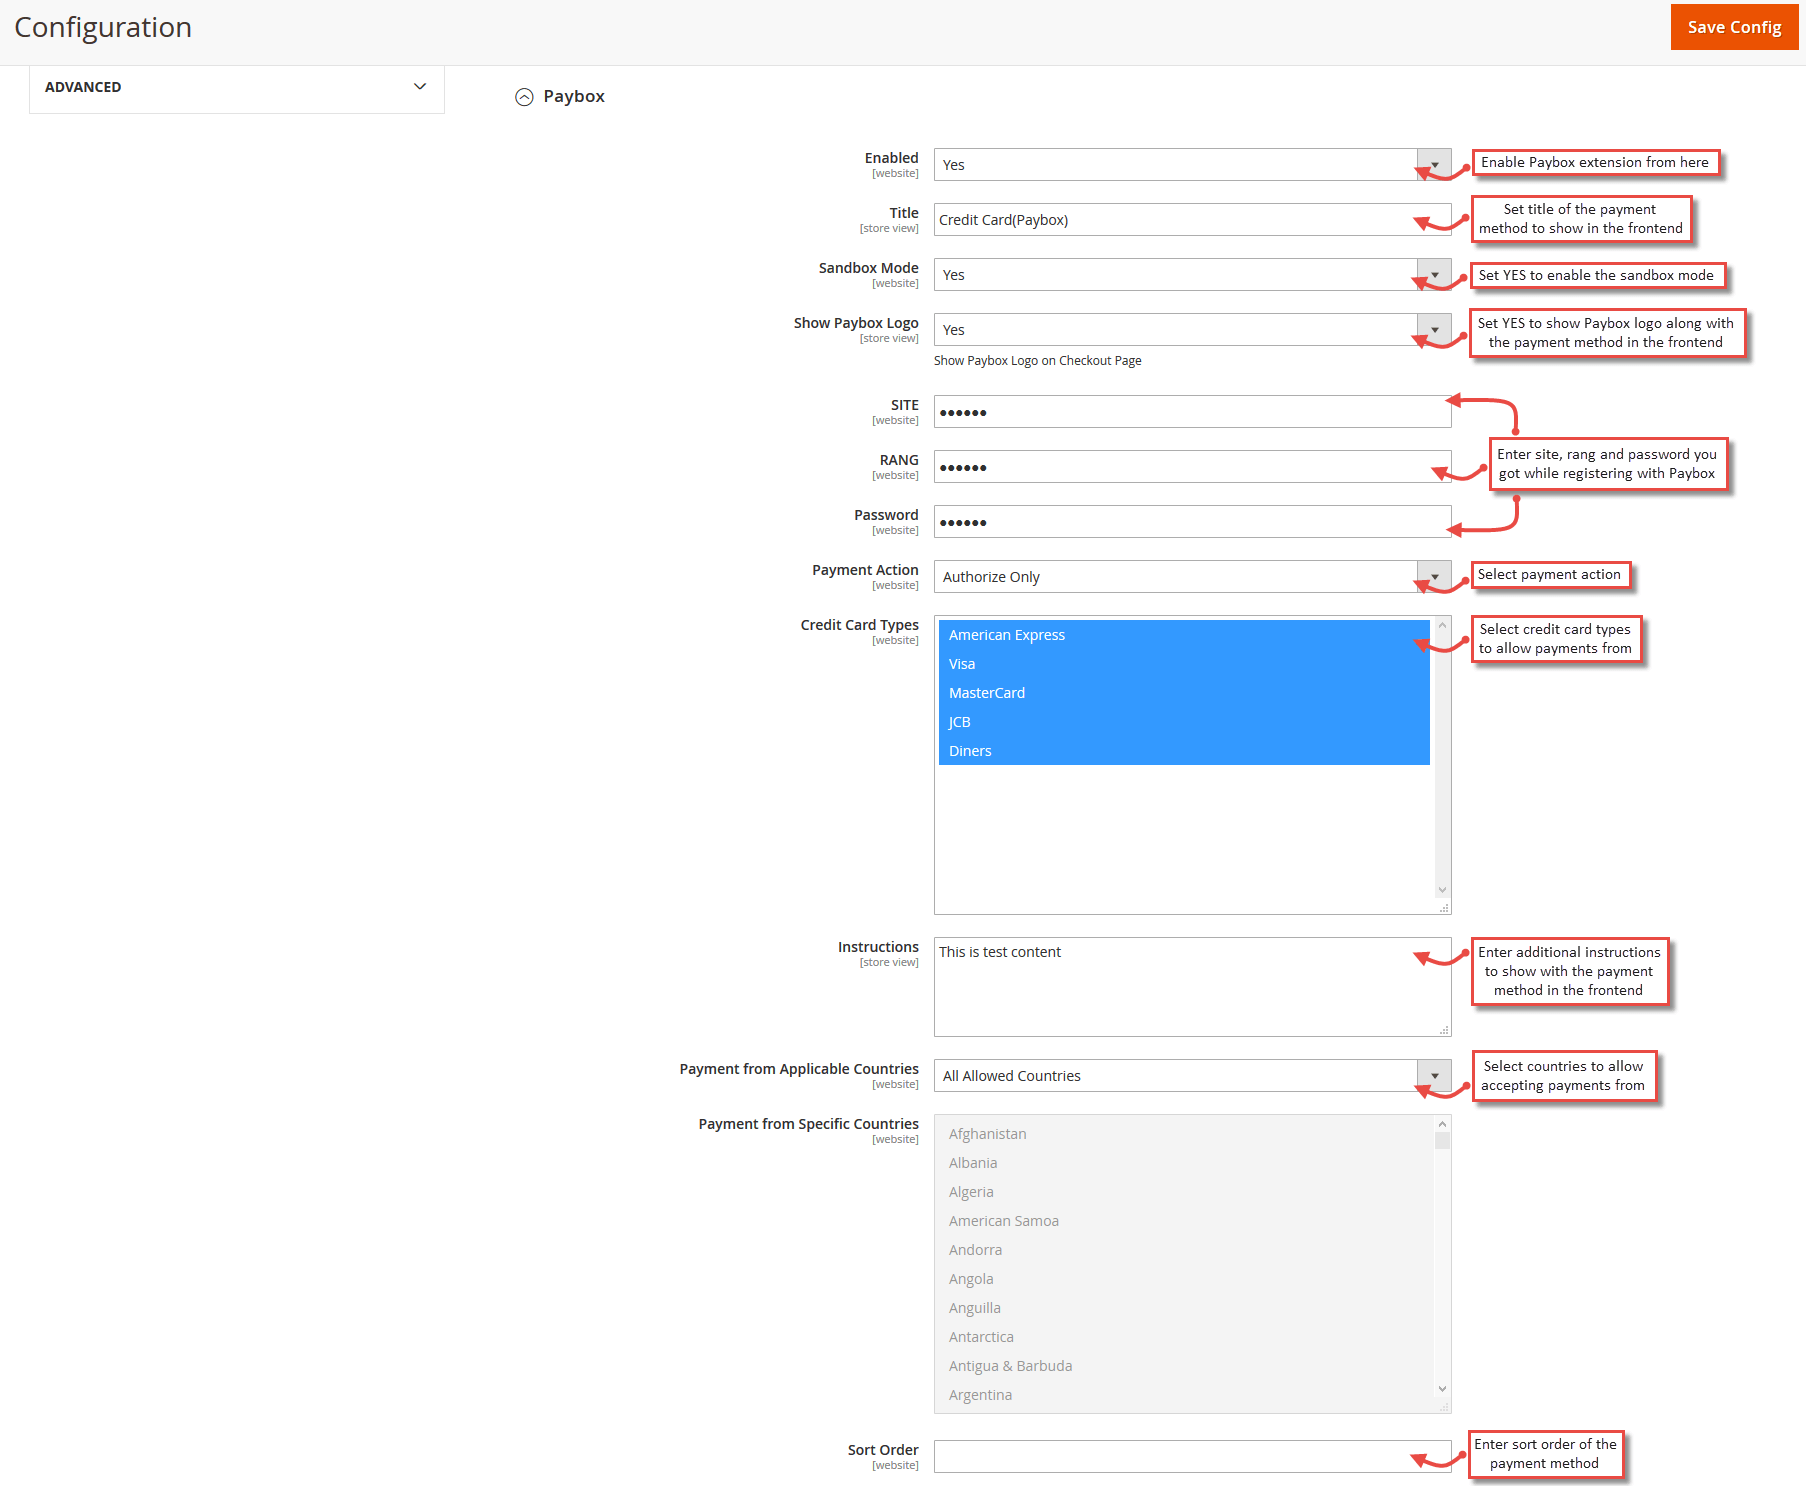Select JCB in Credit Card Types
Screen dimensions: 1813x1486
coord(1184,722)
